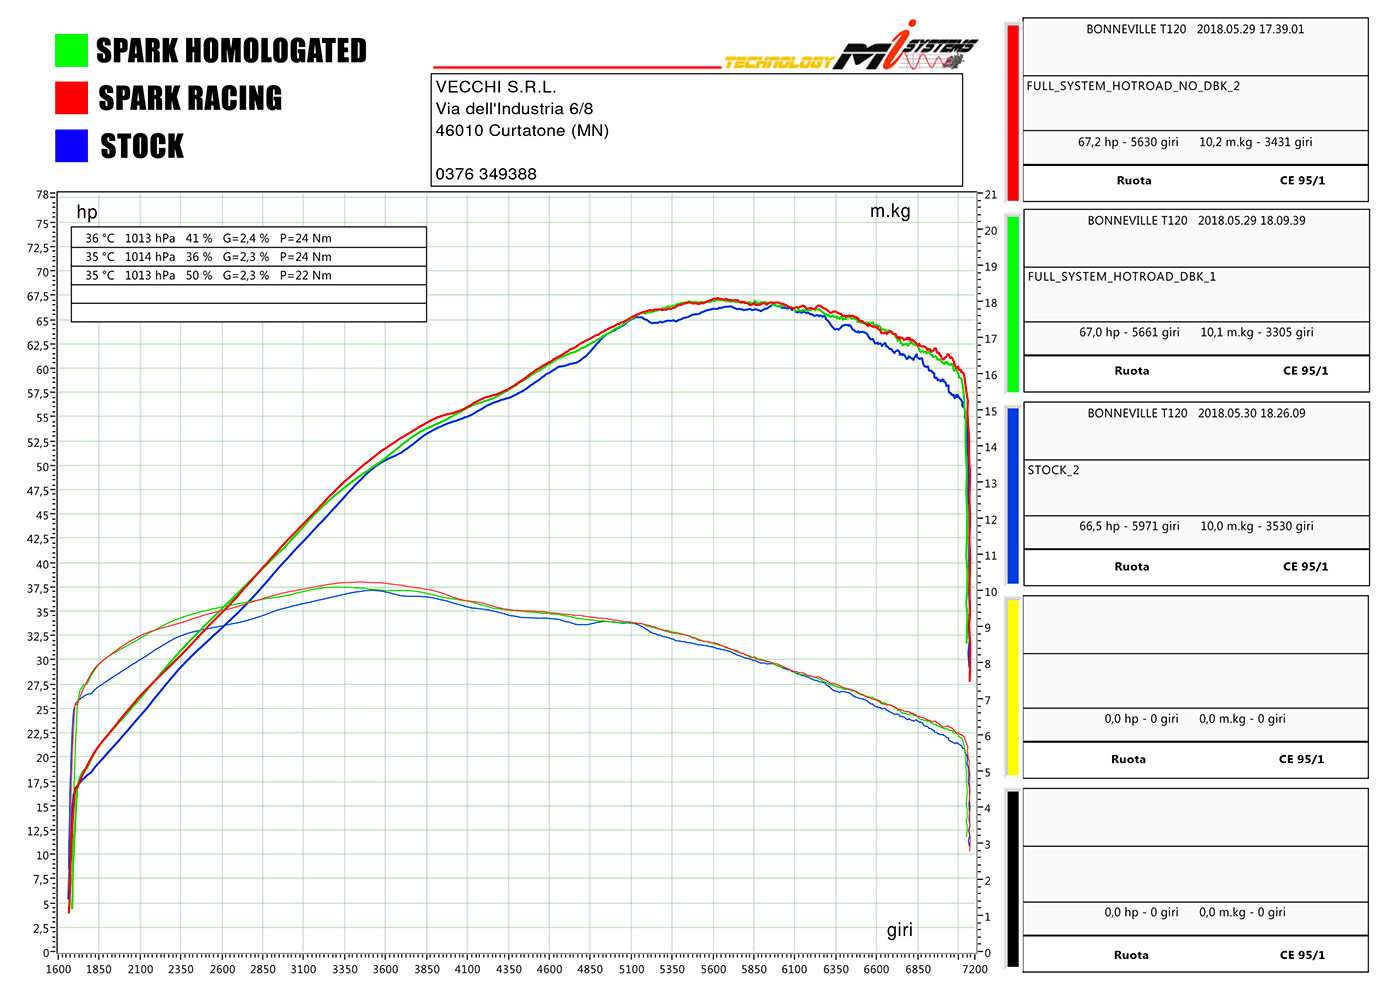The height and width of the screenshot is (1000, 1400).
Task: Click the STOCK_2 run name field
Action: tap(1054, 470)
